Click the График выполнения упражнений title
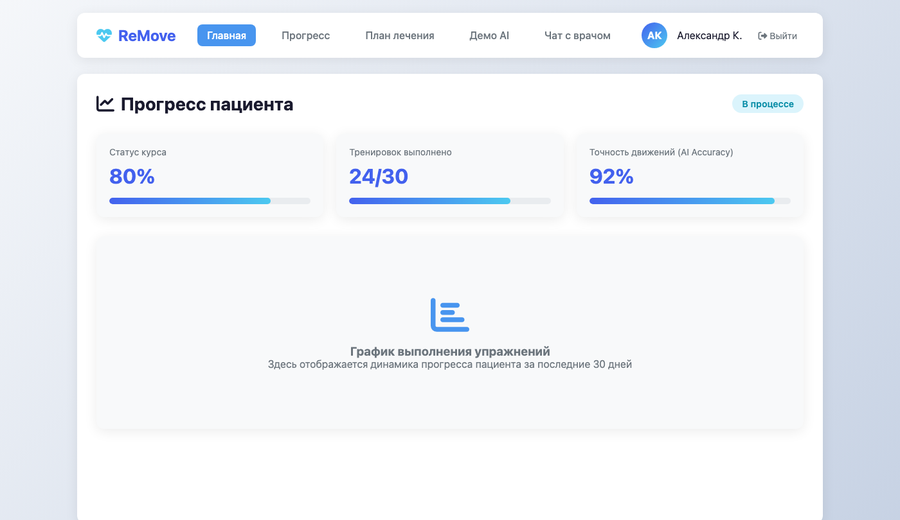This screenshot has height=520, width=900. pos(450,351)
